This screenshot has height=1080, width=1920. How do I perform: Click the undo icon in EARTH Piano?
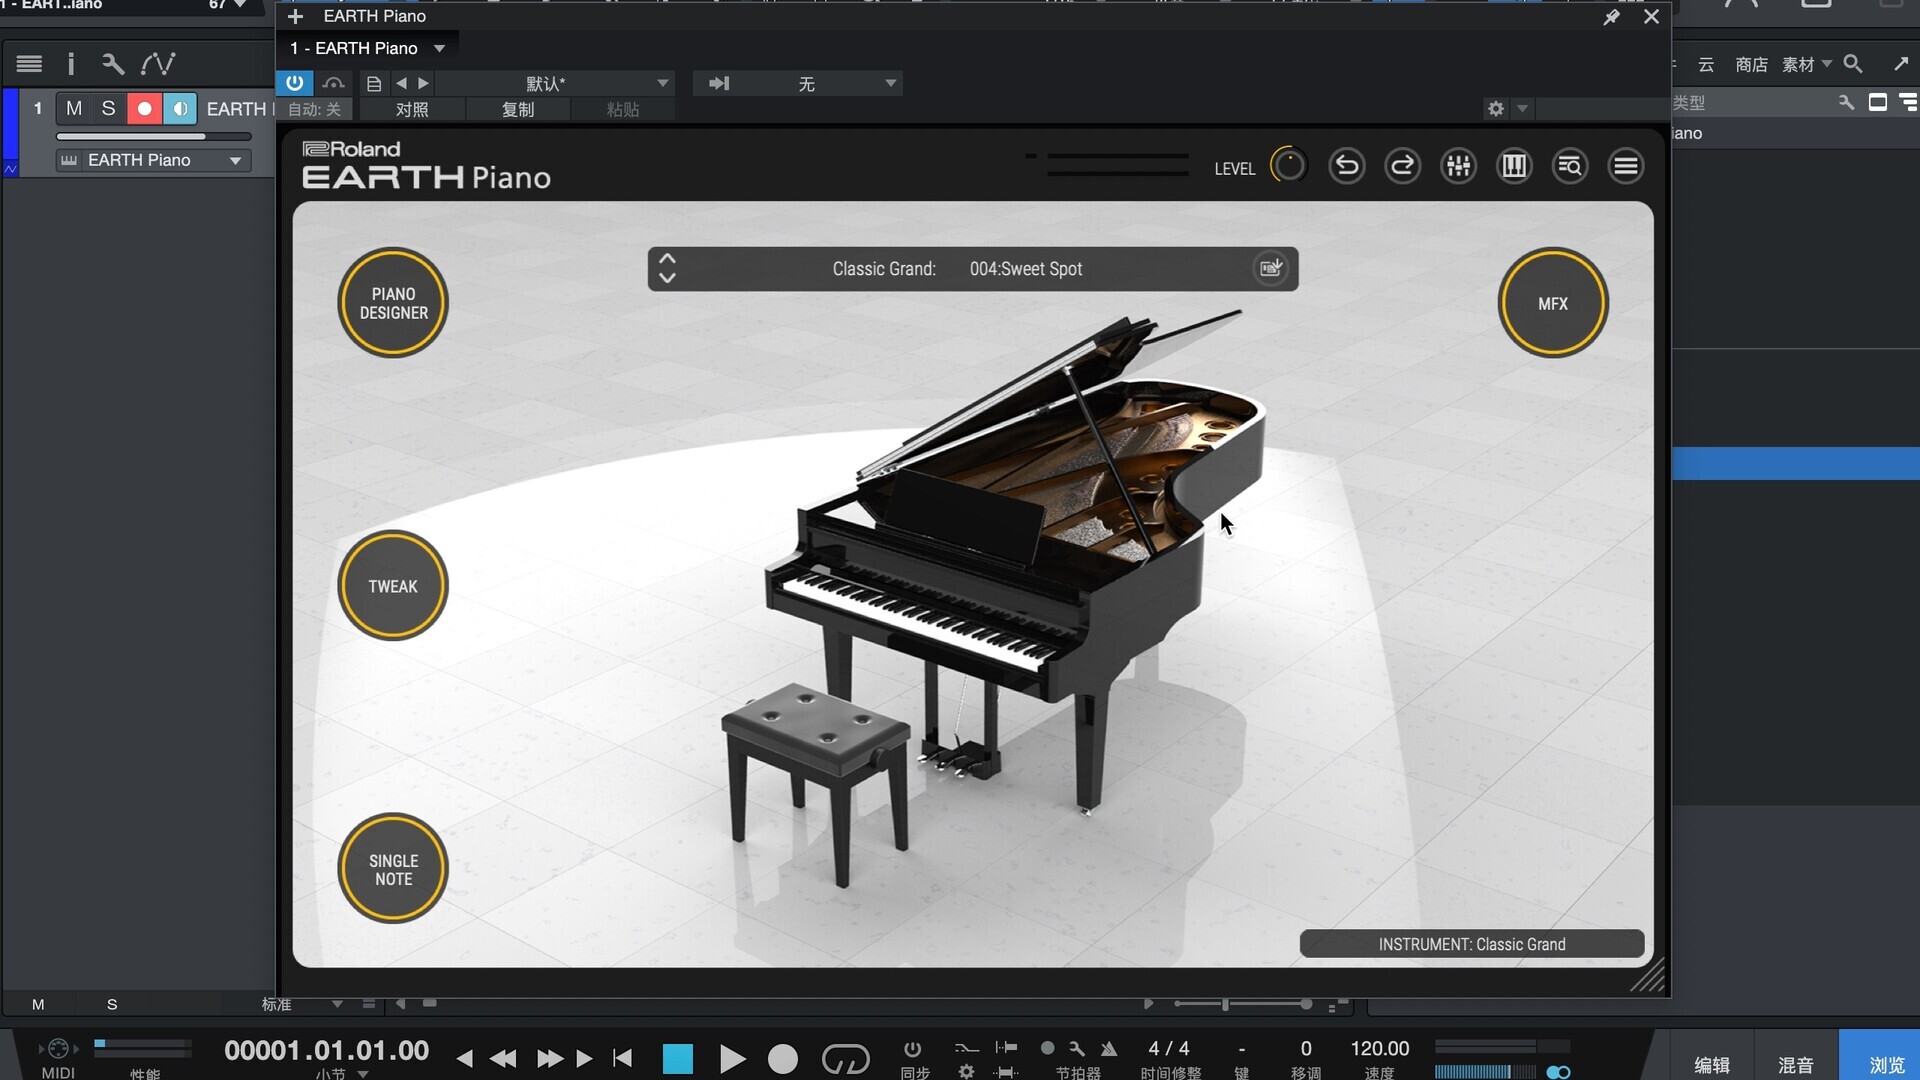1347,166
